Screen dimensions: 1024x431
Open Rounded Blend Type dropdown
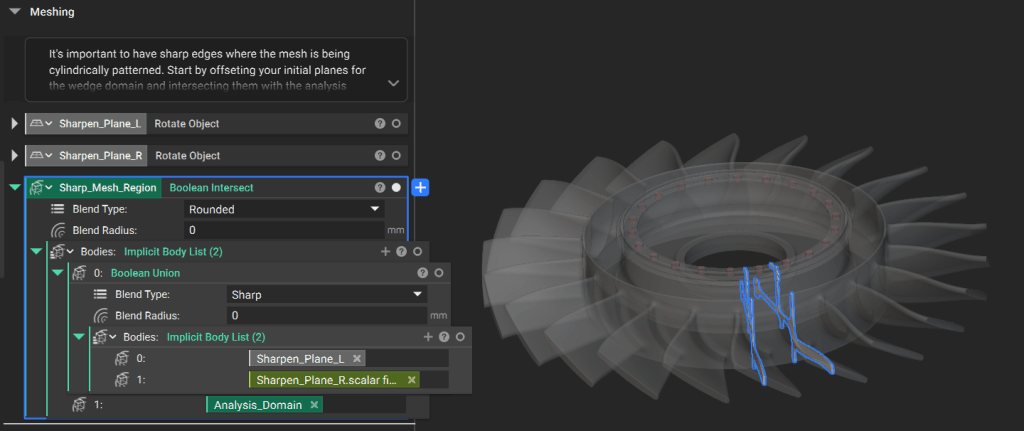tap(285, 209)
